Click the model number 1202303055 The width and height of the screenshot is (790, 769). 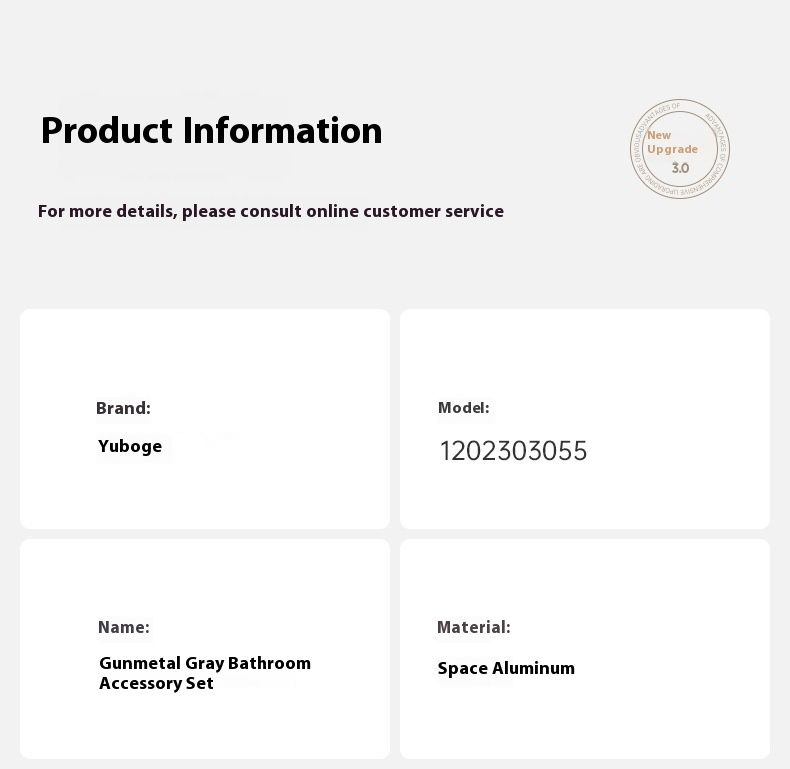[513, 451]
